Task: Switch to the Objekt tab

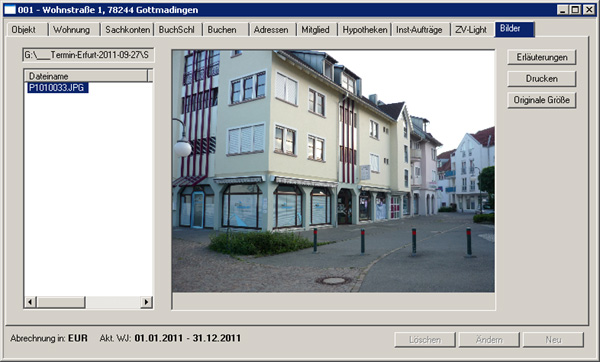Action: tap(27, 30)
